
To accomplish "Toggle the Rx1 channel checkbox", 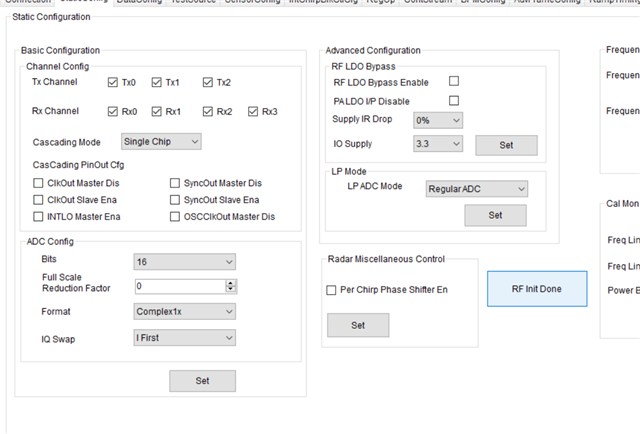I will point(156,111).
